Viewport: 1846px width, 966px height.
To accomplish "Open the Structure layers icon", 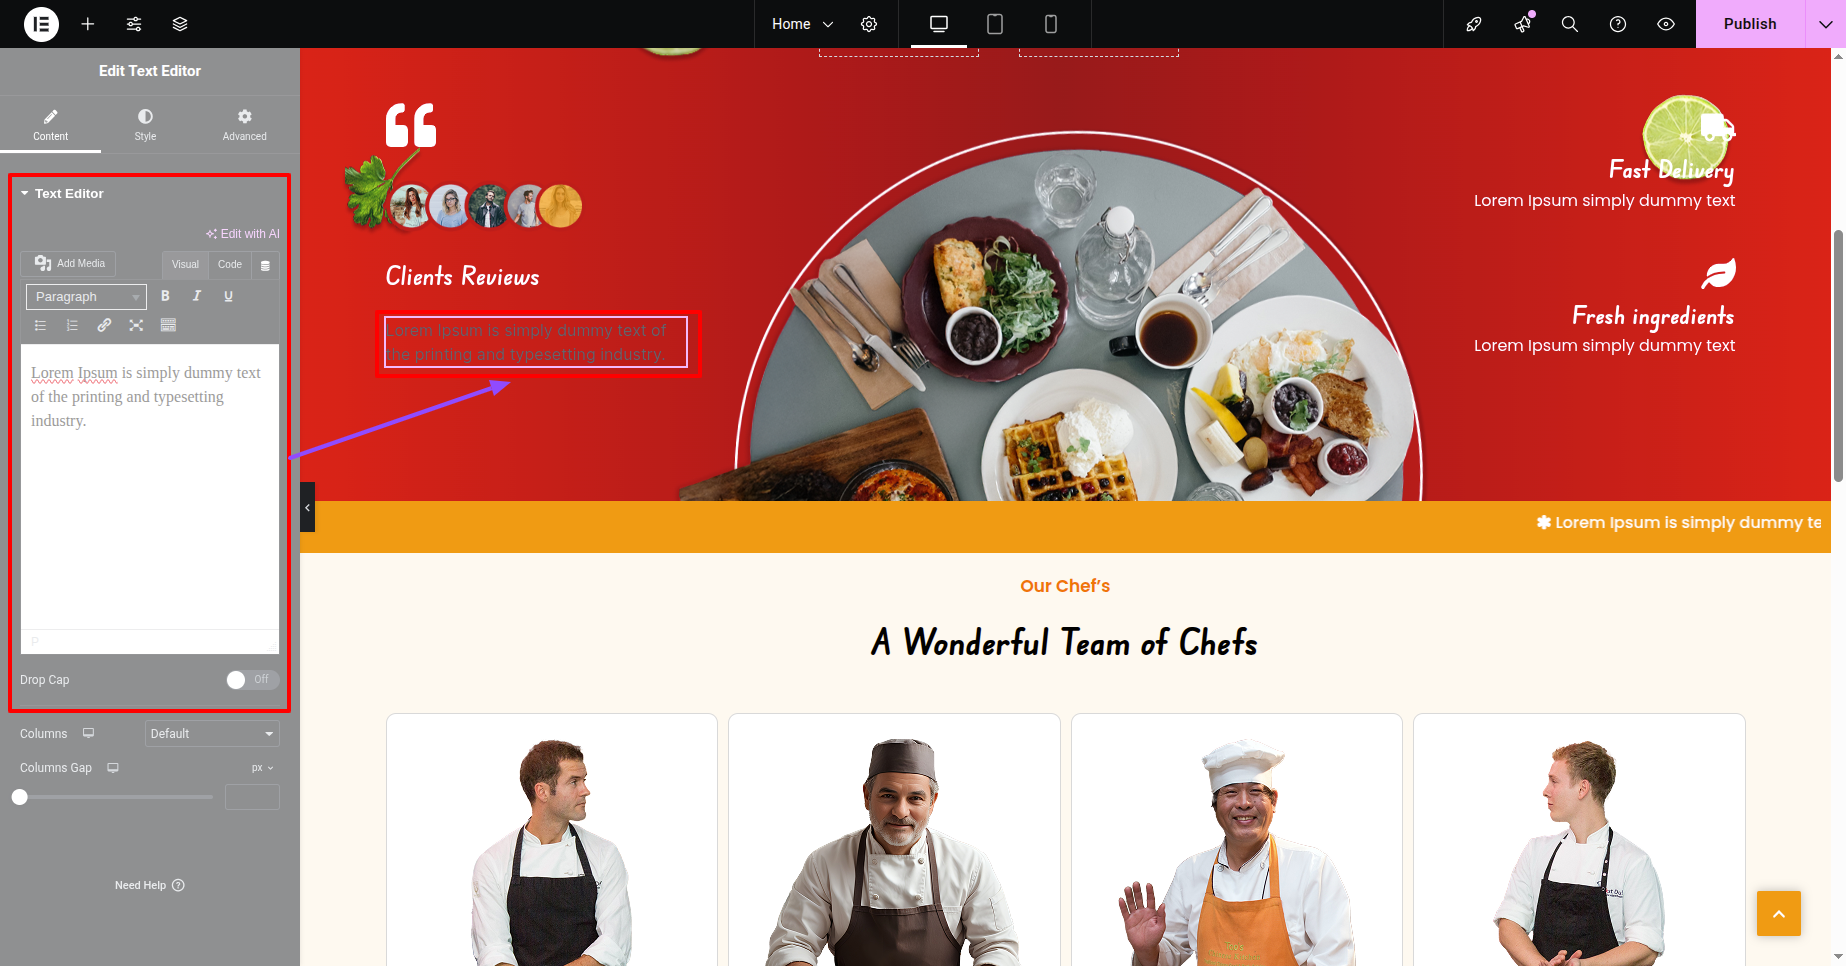I will [180, 24].
